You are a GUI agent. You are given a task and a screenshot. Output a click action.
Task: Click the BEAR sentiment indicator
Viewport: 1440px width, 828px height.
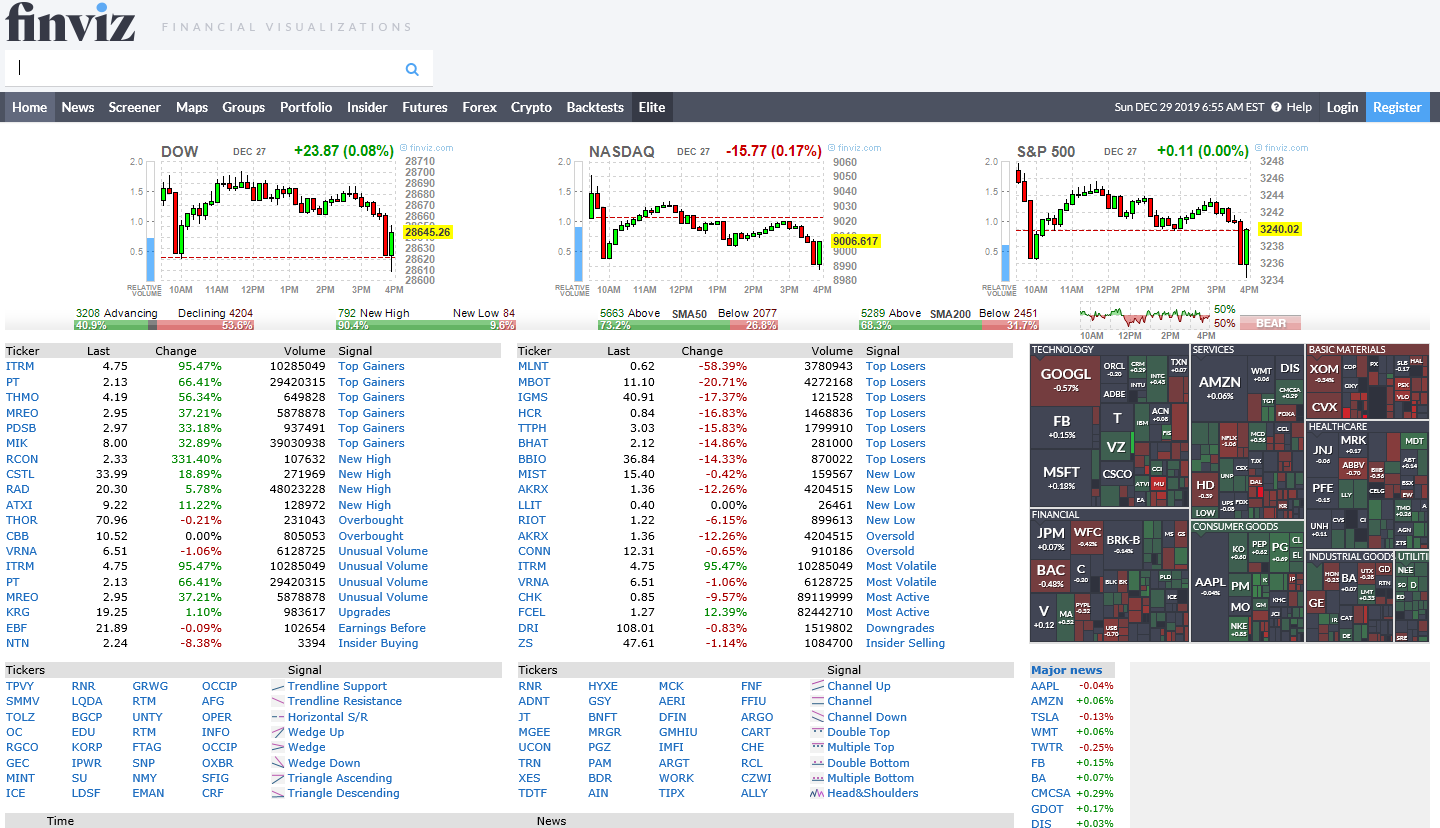(1271, 323)
